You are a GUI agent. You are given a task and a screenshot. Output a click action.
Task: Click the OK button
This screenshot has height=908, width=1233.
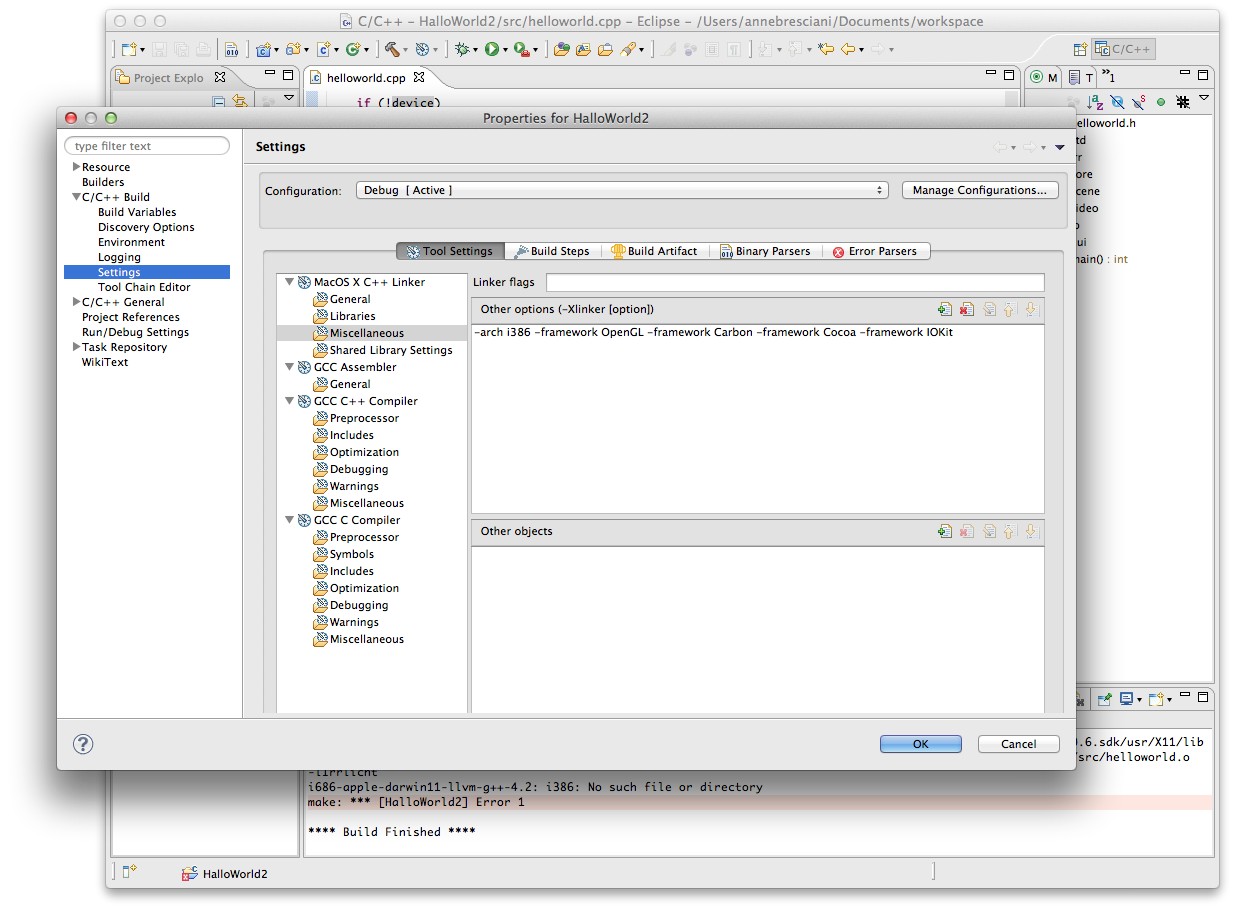coord(921,744)
